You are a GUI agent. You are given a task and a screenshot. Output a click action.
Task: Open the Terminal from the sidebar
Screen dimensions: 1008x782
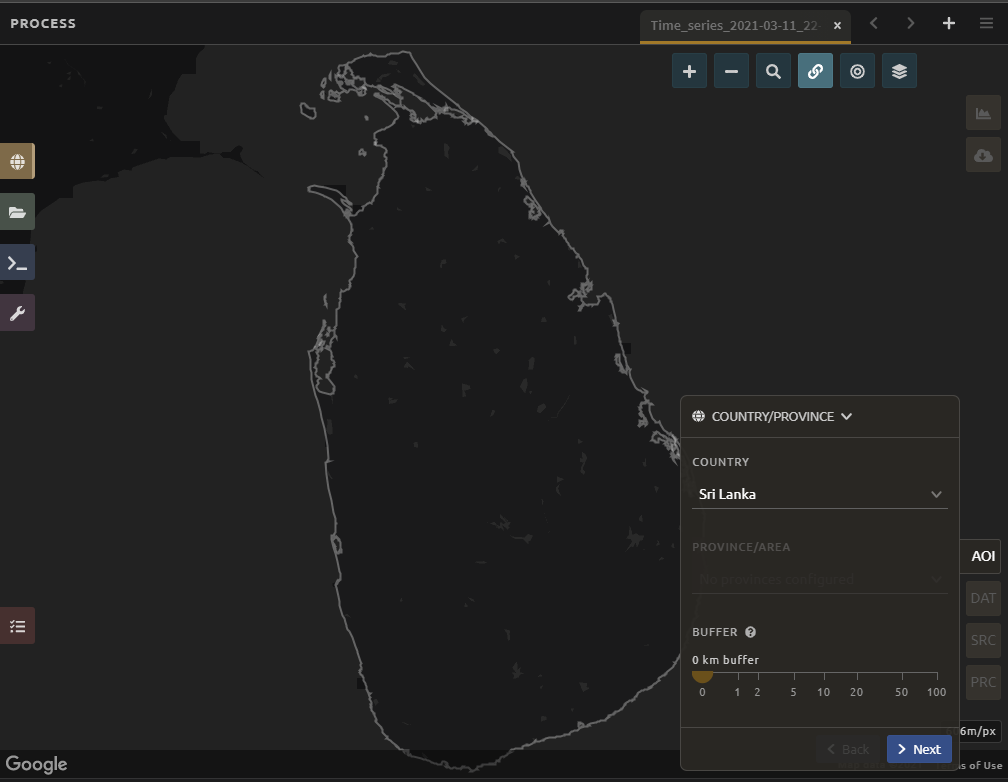pyautogui.click(x=17, y=263)
